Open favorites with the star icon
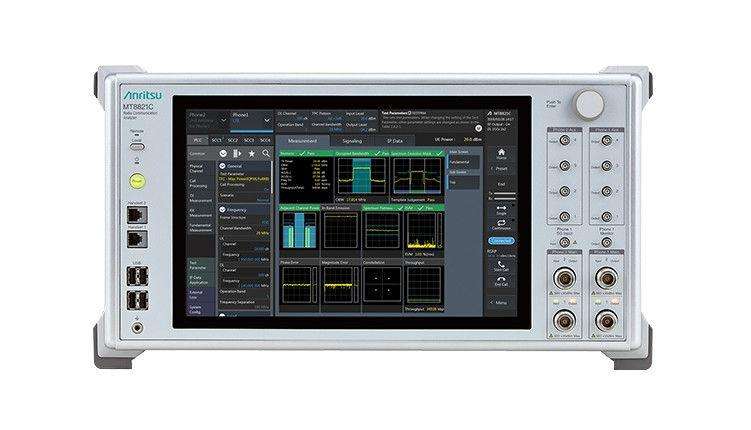 [251, 153]
